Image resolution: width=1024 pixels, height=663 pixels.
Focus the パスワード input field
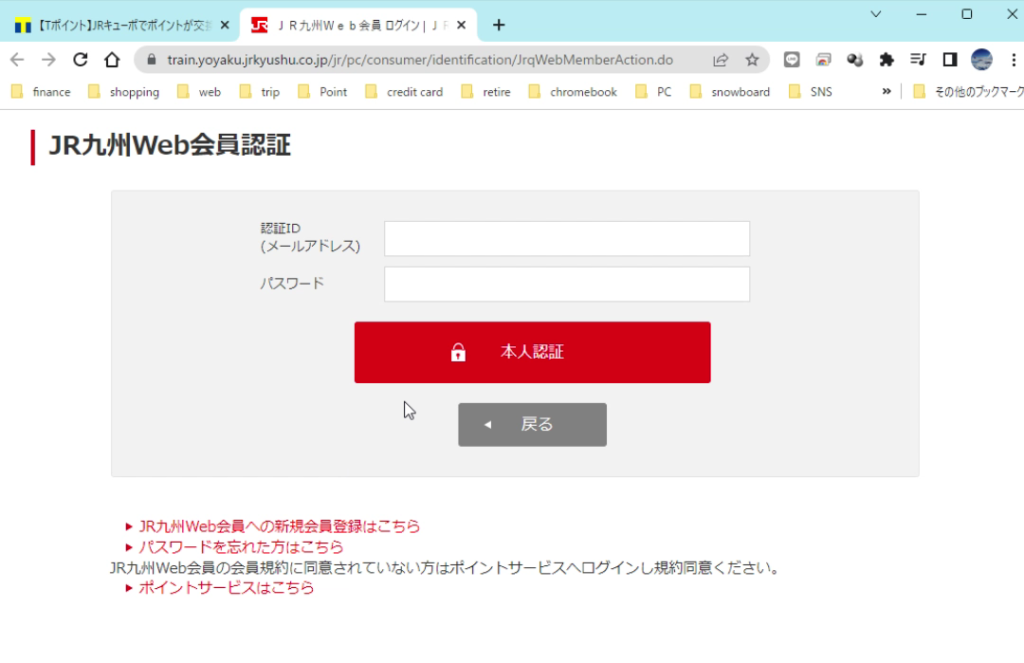tap(566, 284)
